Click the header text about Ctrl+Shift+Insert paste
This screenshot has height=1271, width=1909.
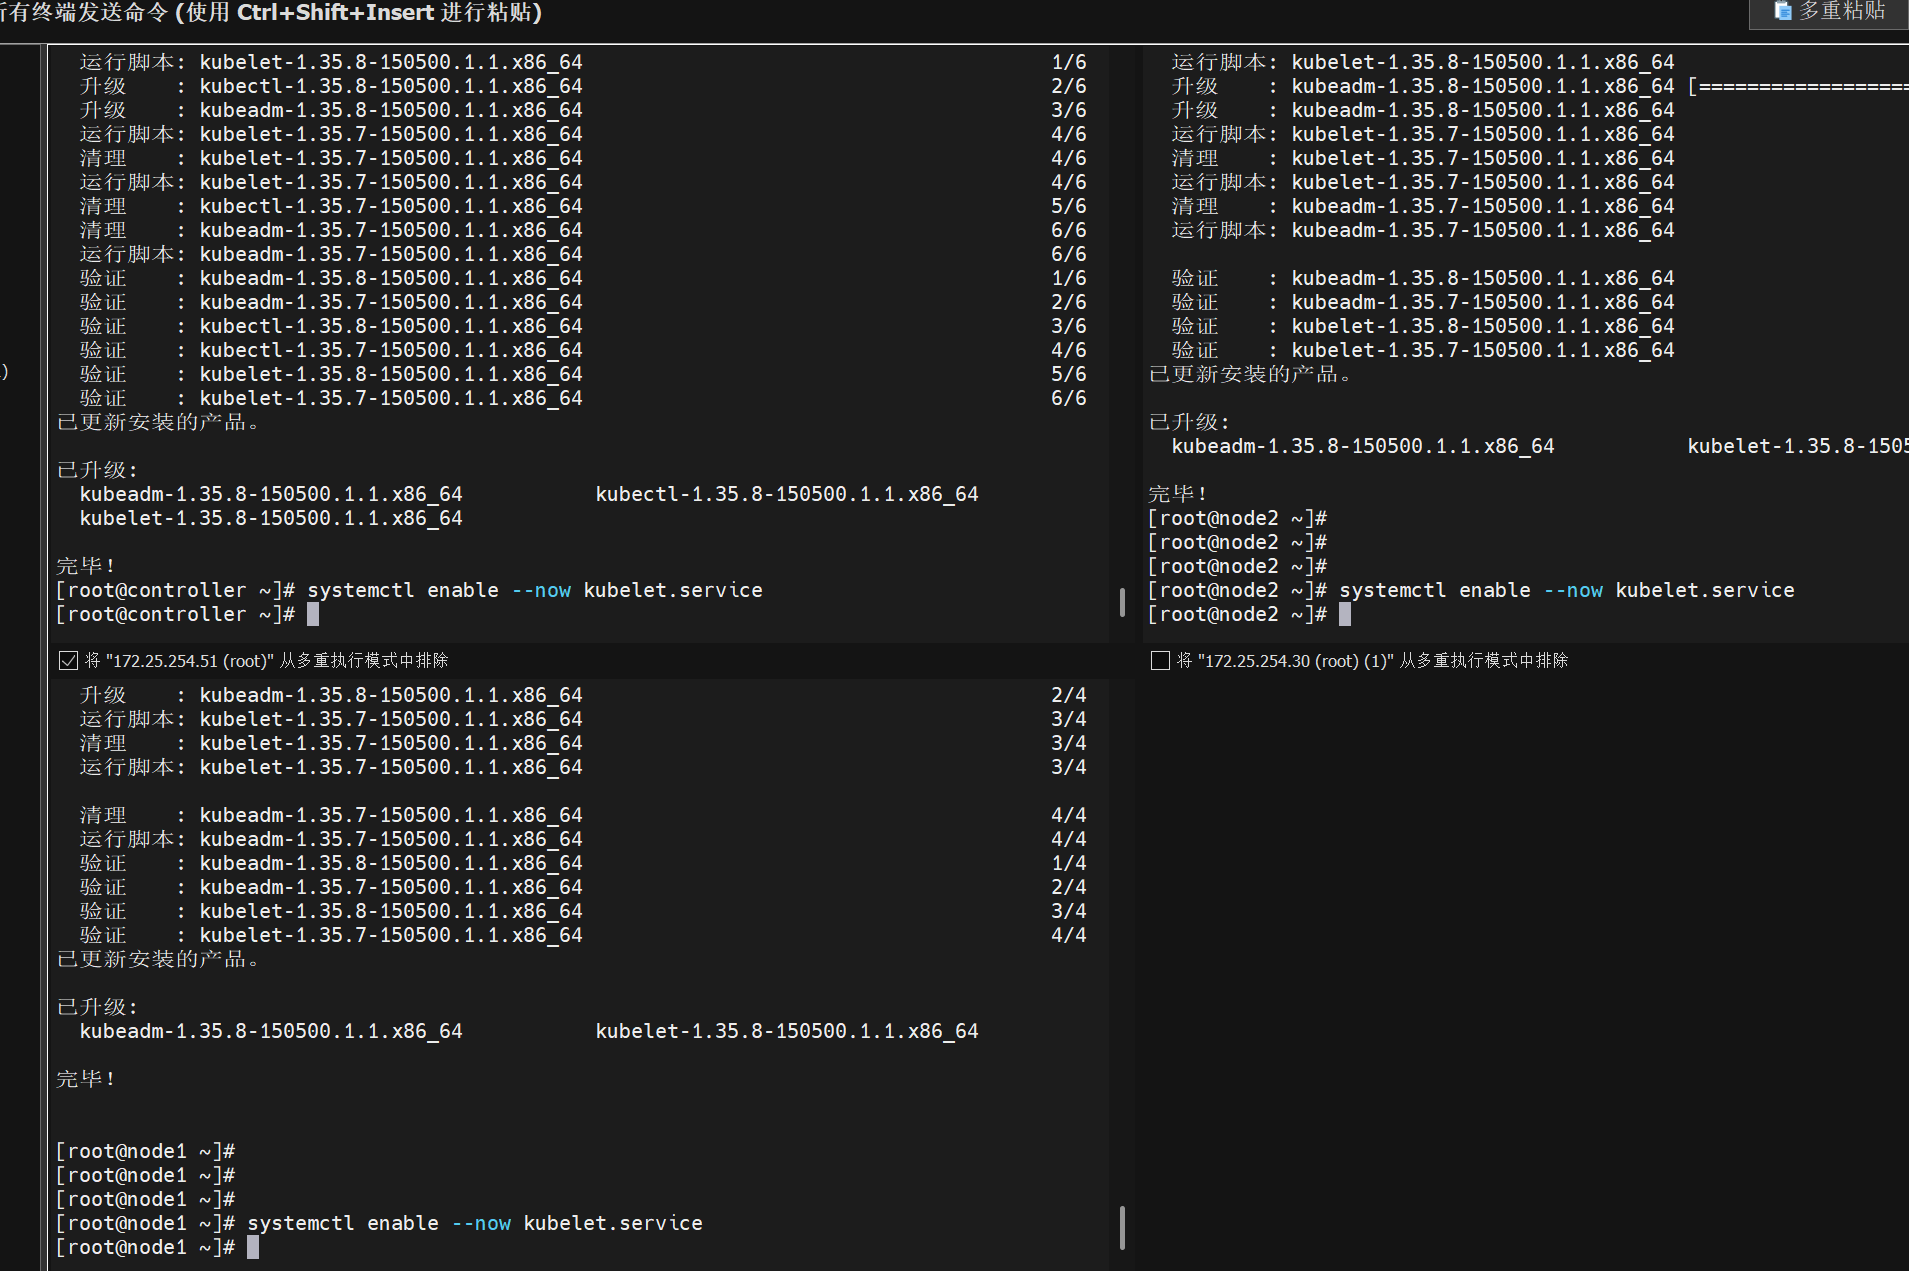click(271, 13)
